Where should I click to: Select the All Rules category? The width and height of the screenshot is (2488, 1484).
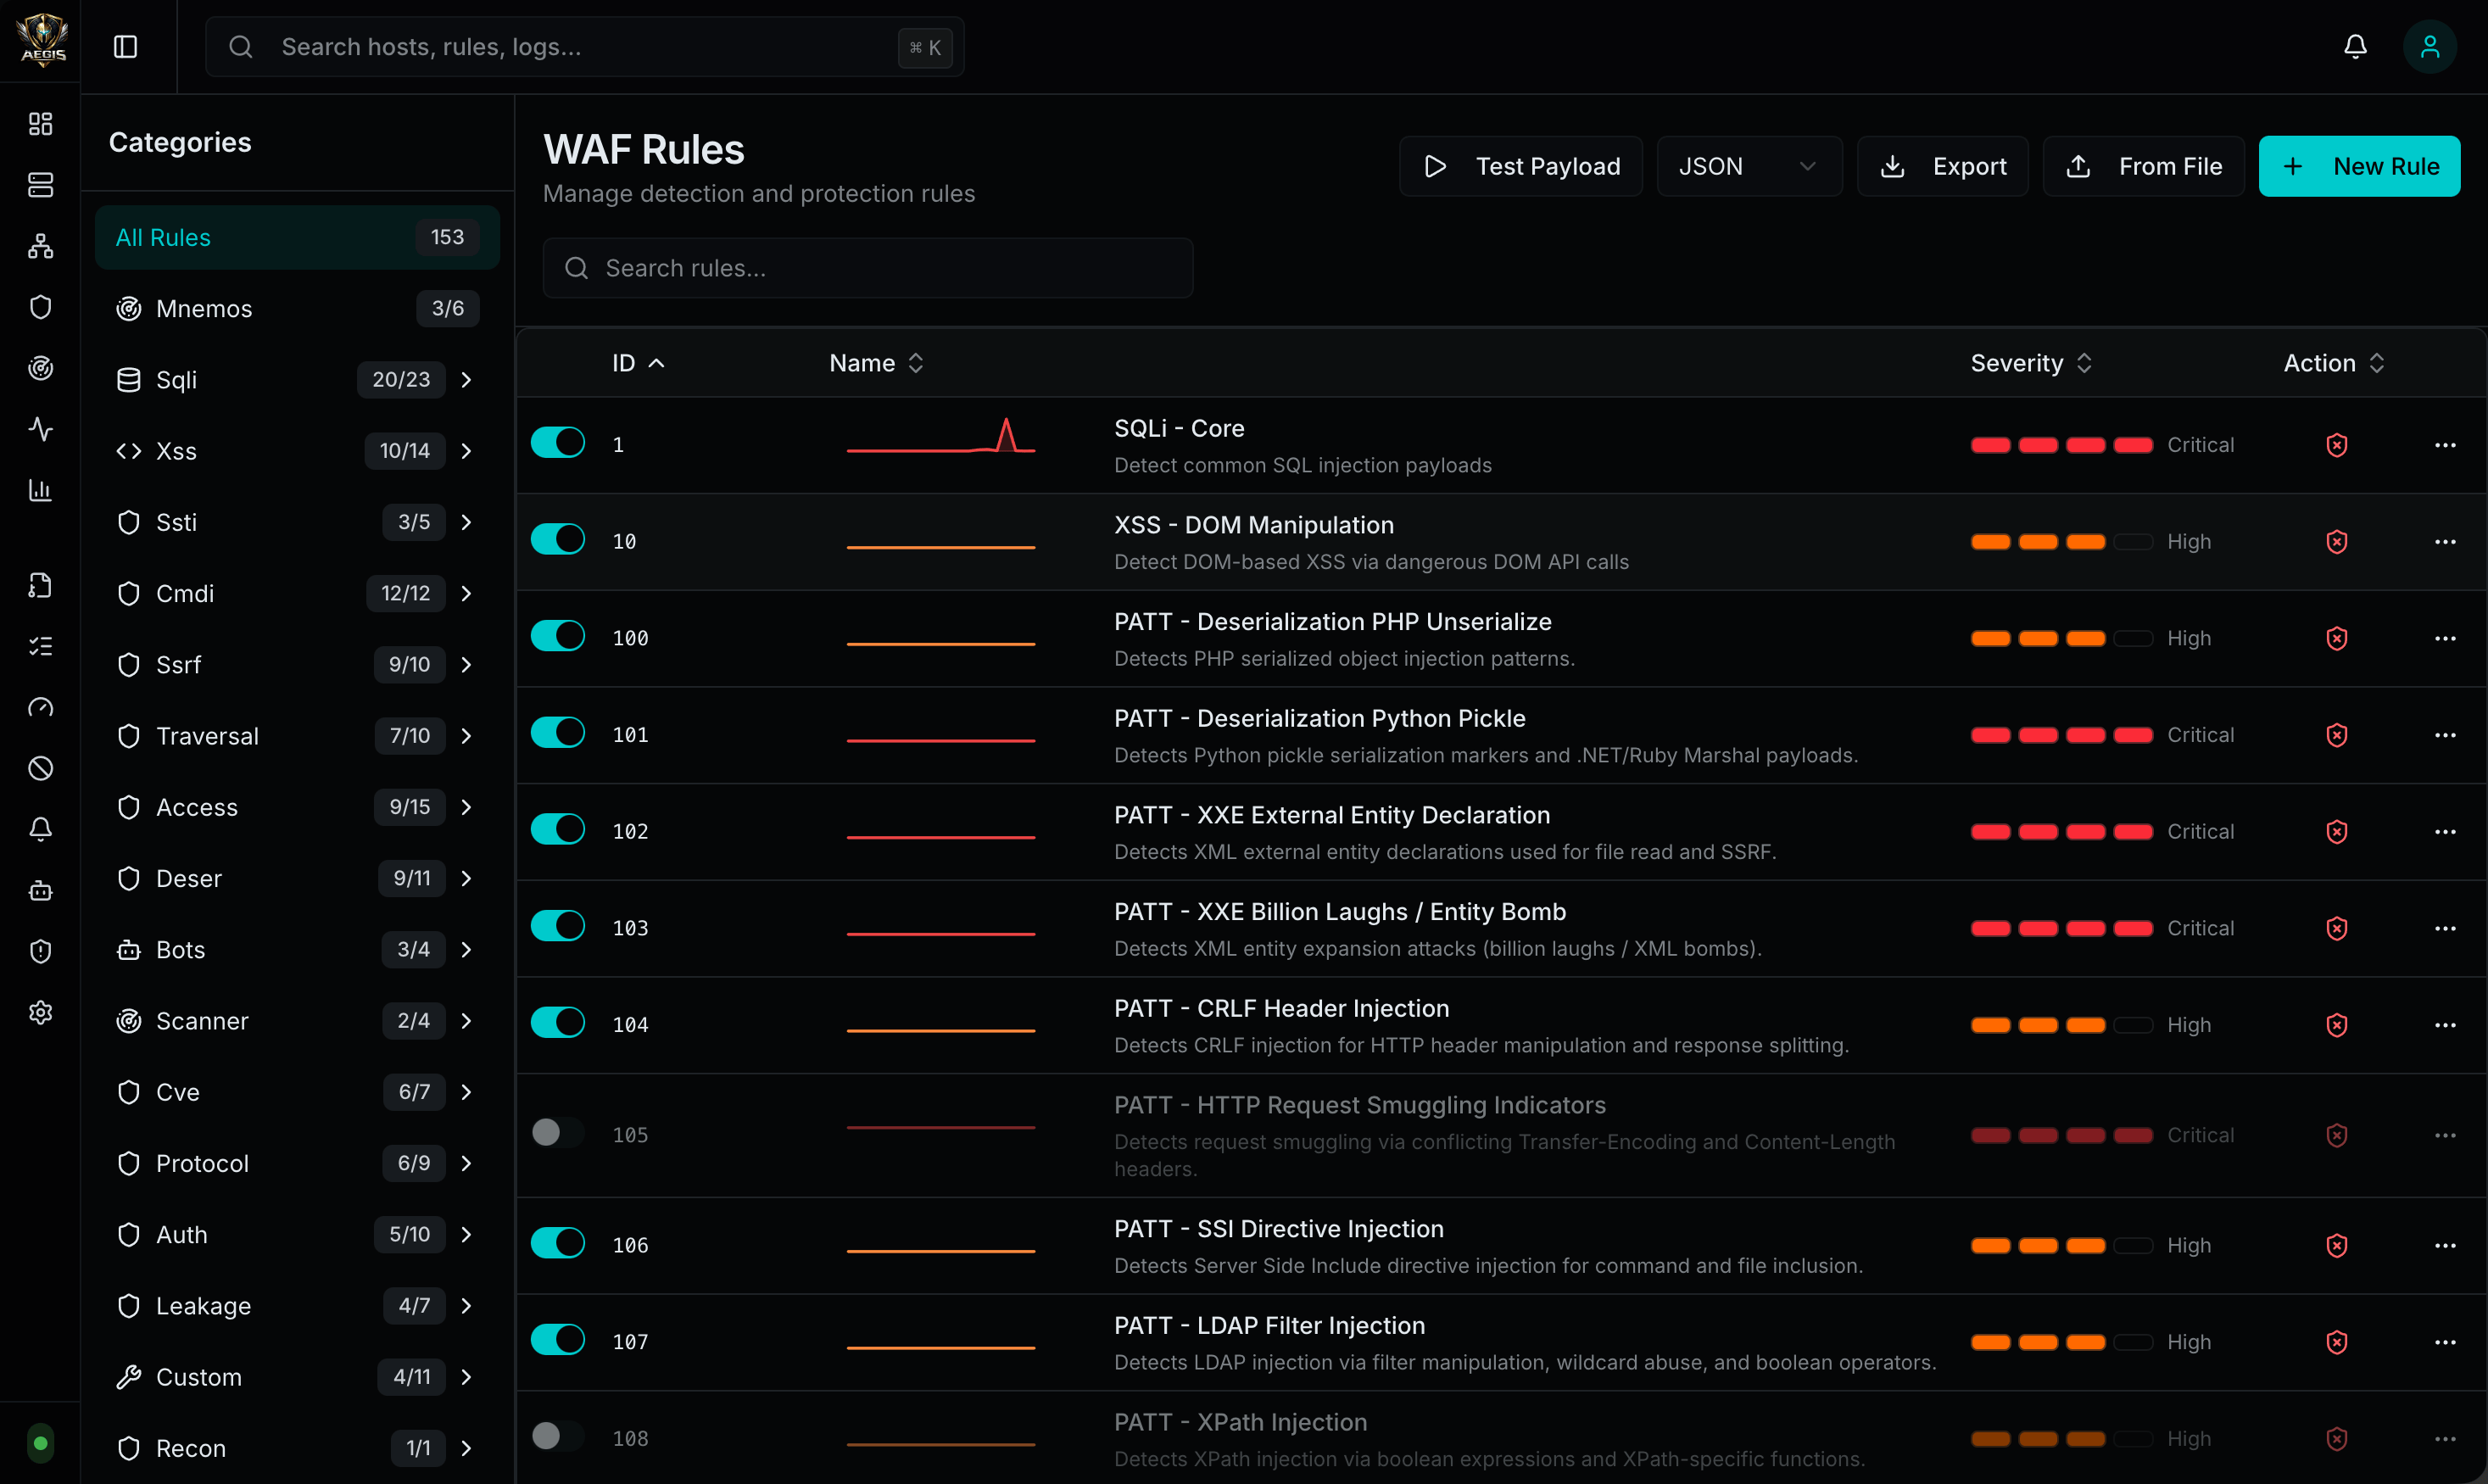(x=297, y=237)
